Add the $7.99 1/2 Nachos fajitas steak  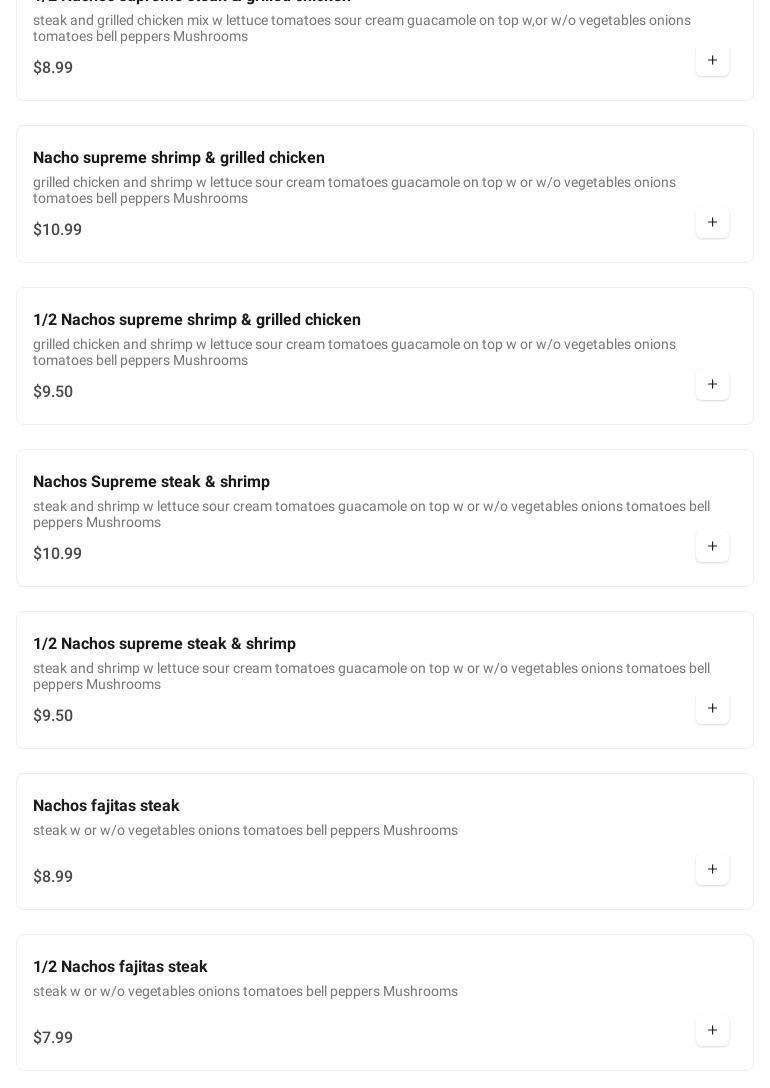coord(712,1030)
